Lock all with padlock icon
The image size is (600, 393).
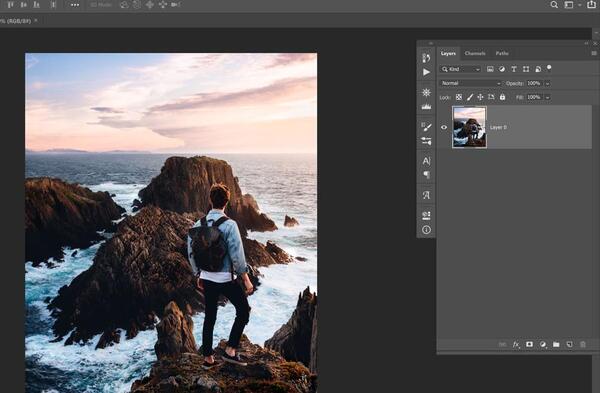(x=502, y=97)
